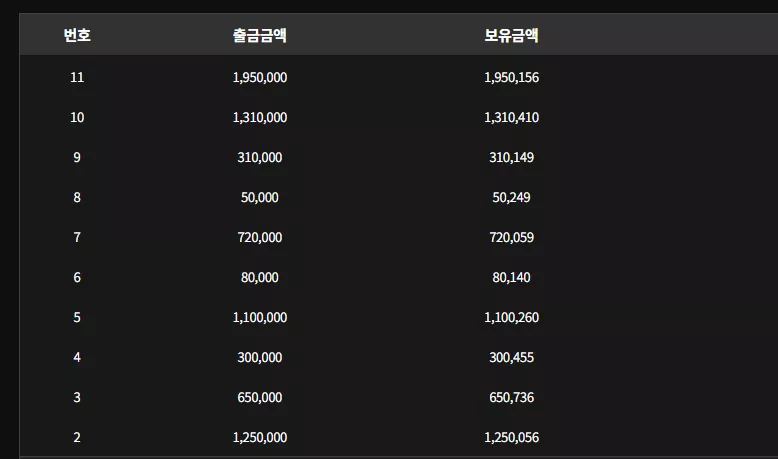Select row number 8
778x459 pixels.
[x=77, y=197]
